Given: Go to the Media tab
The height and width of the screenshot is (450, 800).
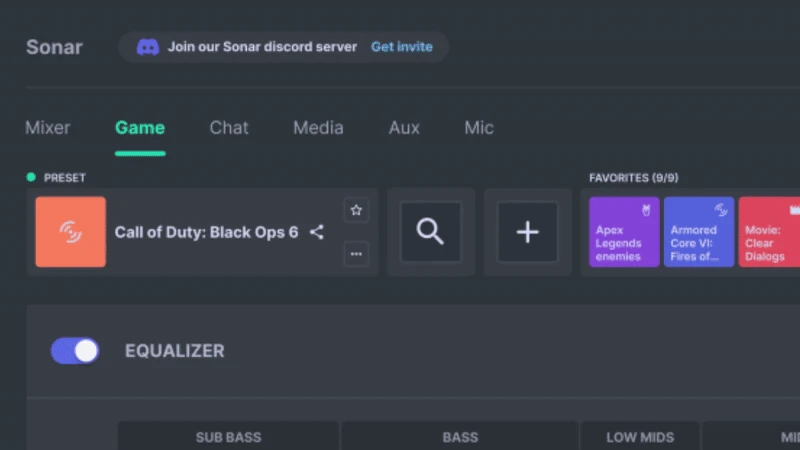Looking at the screenshot, I should point(318,128).
